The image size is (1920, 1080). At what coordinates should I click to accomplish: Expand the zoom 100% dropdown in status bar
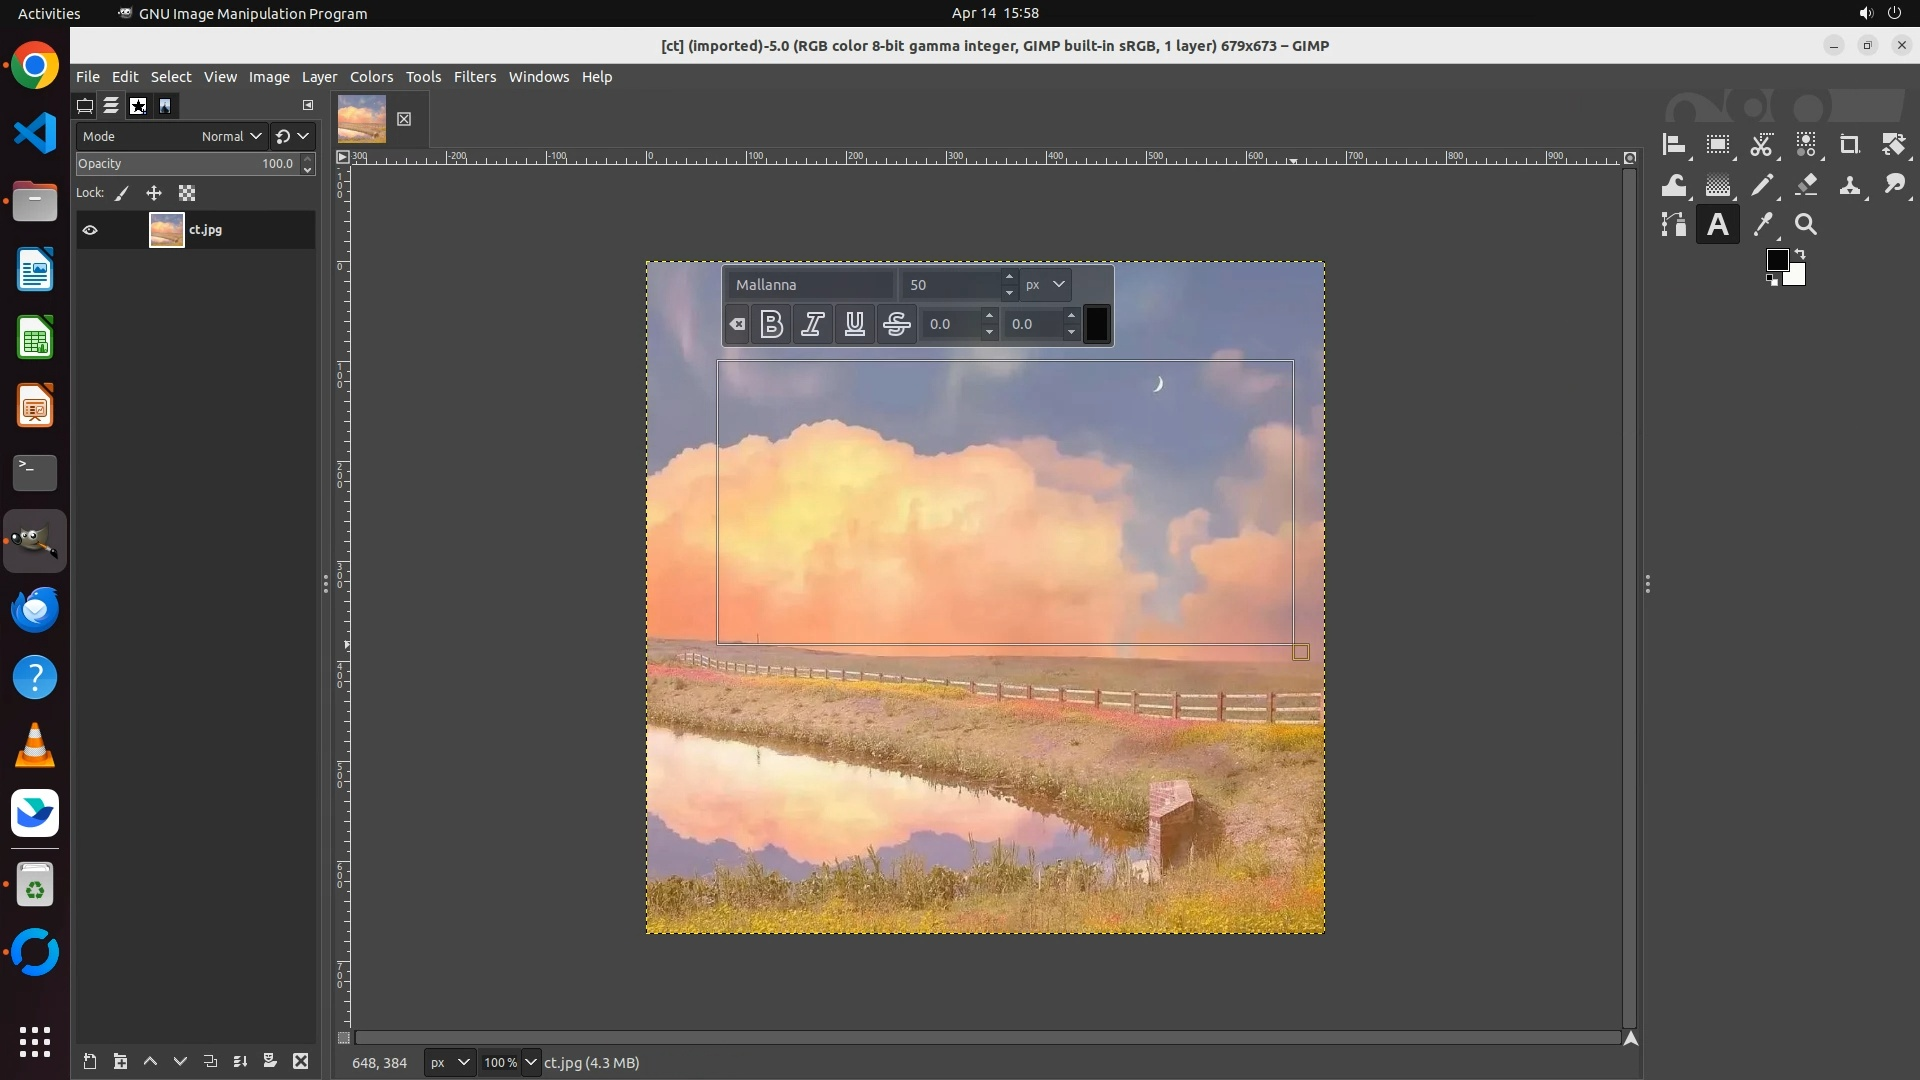pos(531,1062)
